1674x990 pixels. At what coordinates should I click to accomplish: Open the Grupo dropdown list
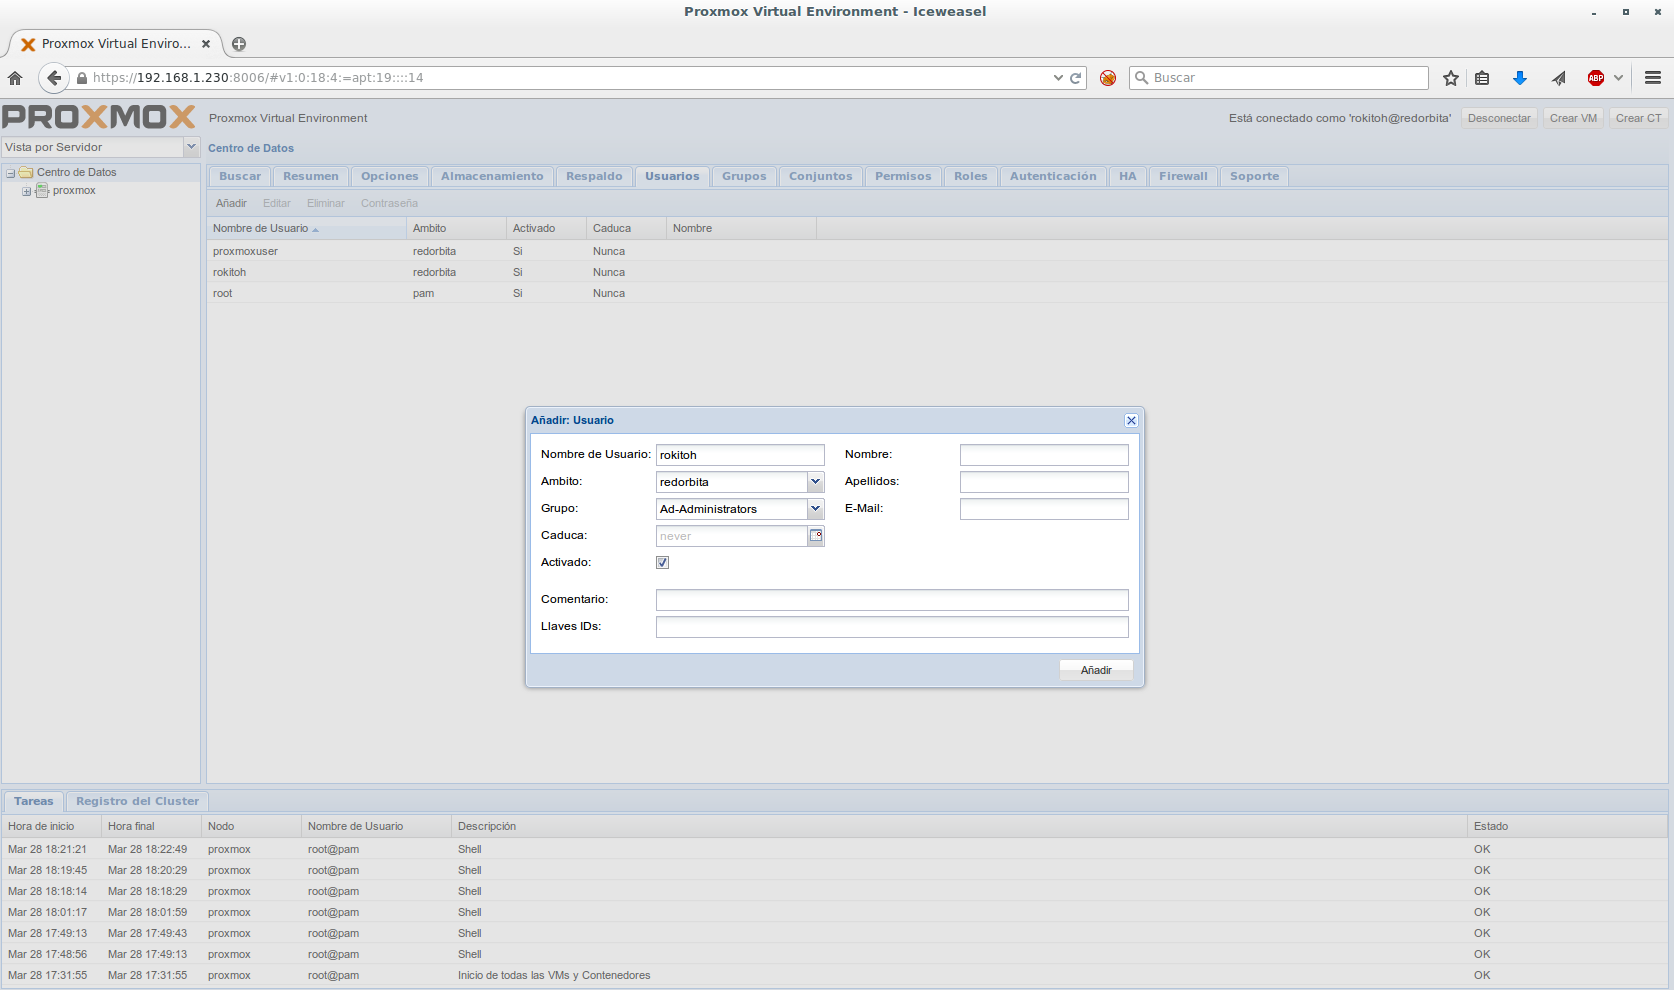[816, 509]
